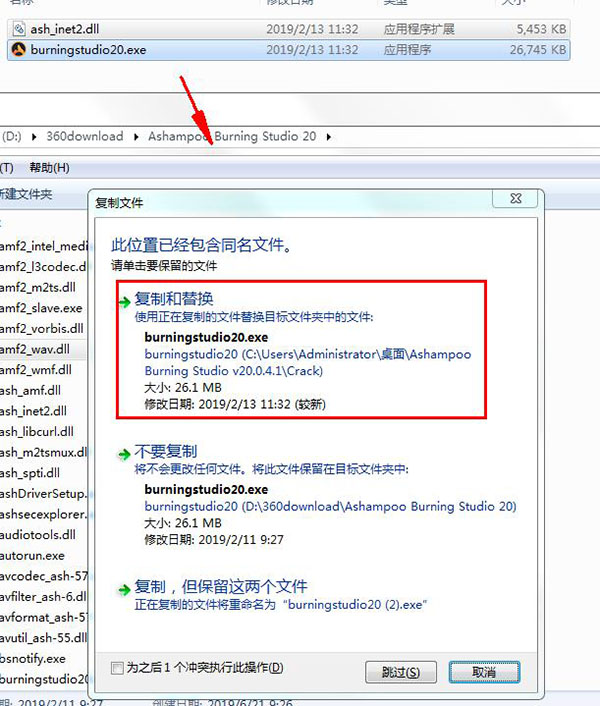This screenshot has width=600, height=706.
Task: Select autorun.exe in the file list
Action: click(x=33, y=555)
